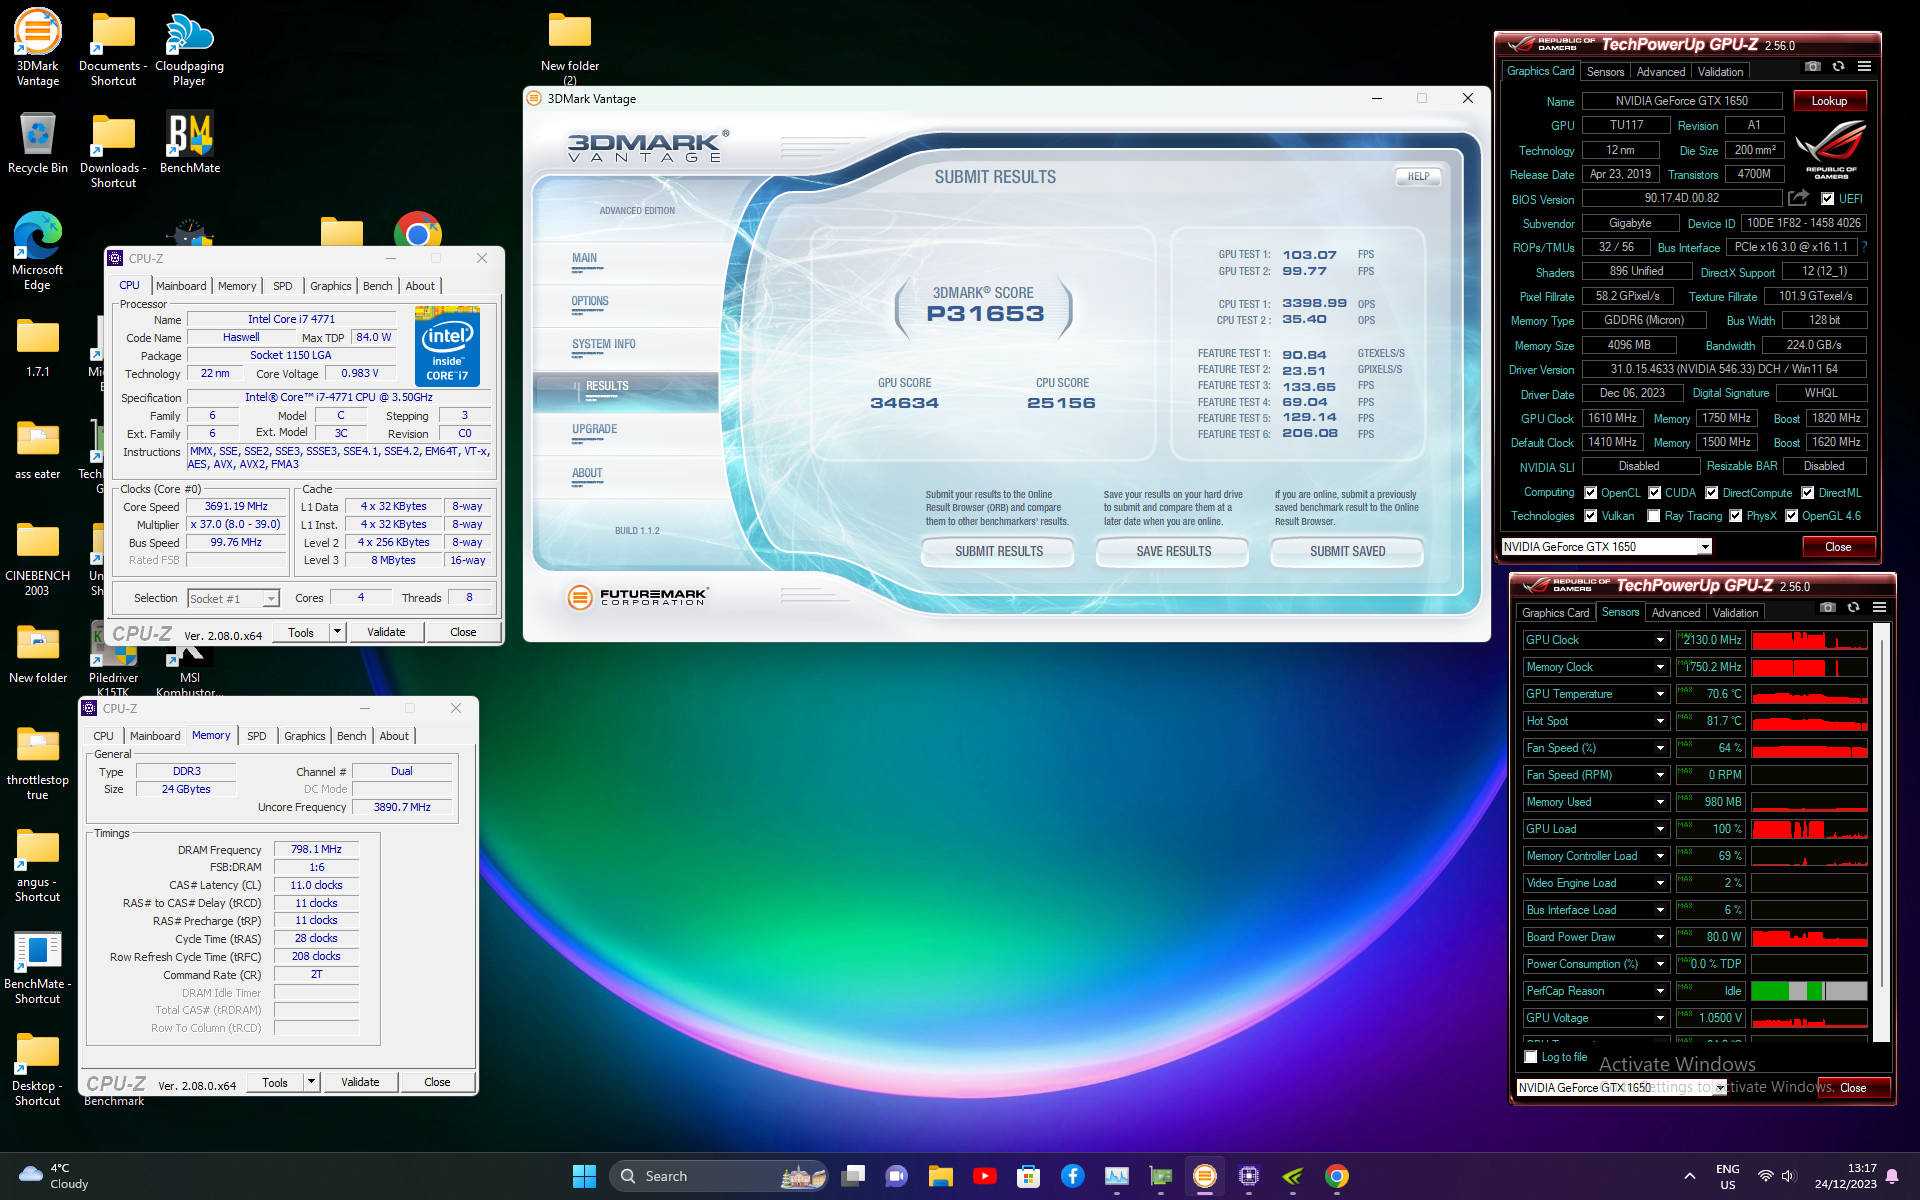Click the GPU Temperature sensor graph
The image size is (1920, 1200).
click(x=1809, y=694)
